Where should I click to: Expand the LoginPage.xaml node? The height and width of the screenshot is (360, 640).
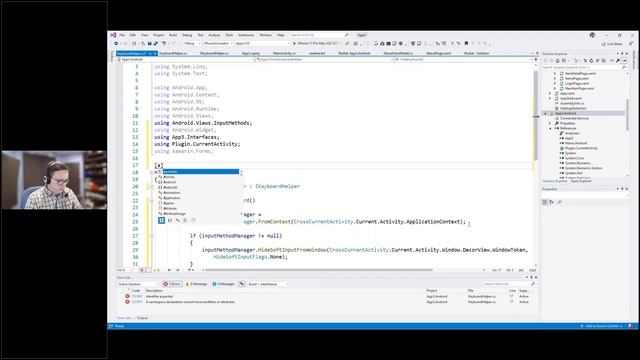[555, 83]
